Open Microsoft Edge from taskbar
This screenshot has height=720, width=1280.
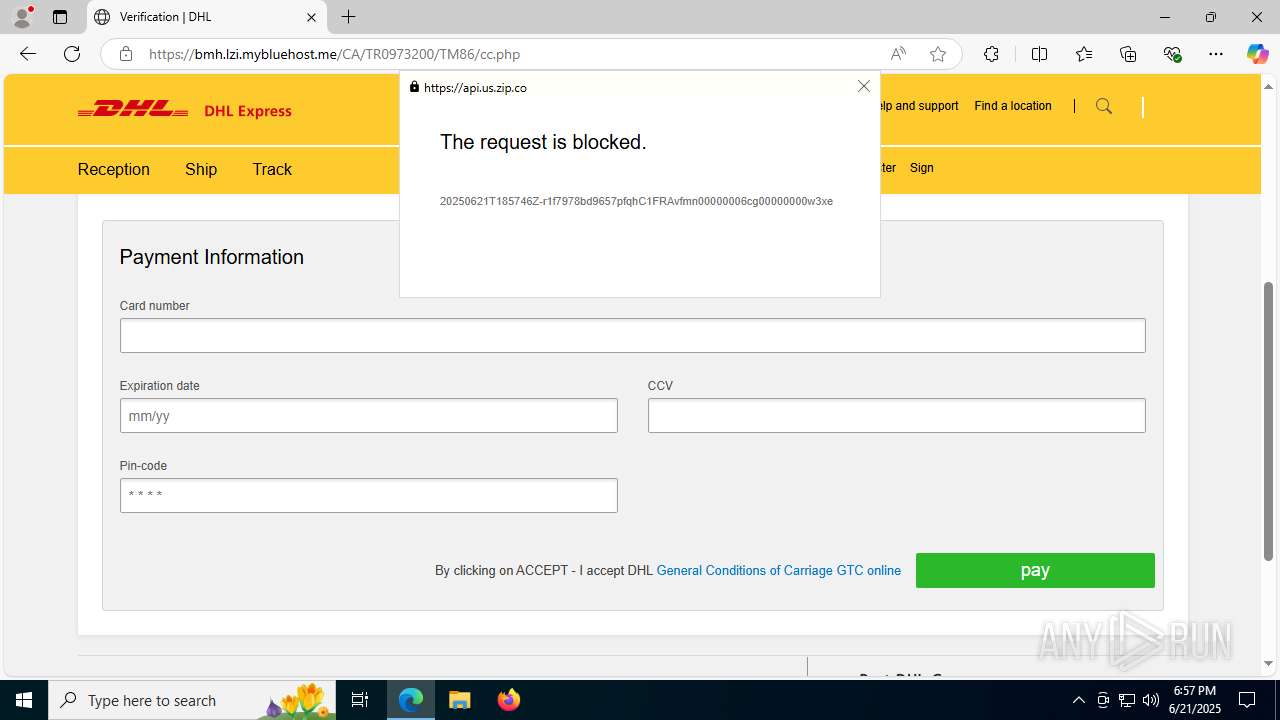tap(411, 700)
